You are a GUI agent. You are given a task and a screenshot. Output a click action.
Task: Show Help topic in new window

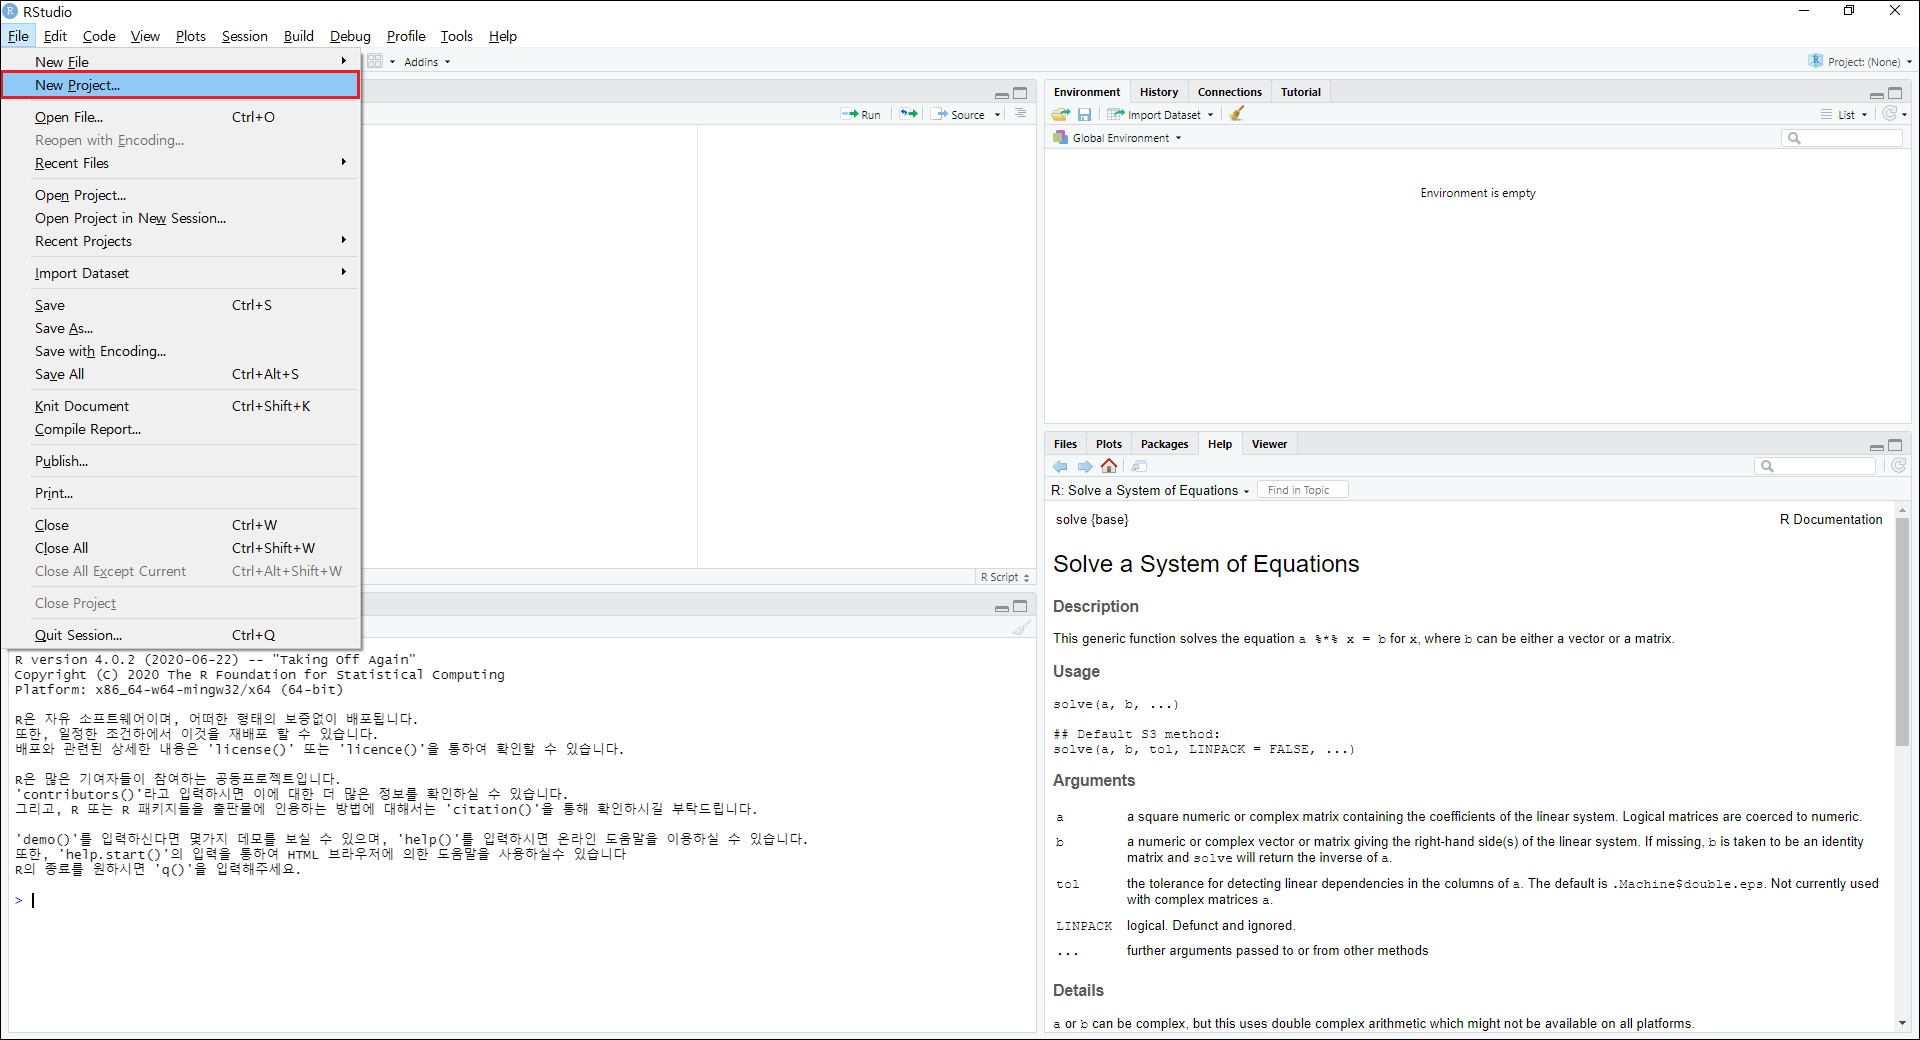[1139, 466]
